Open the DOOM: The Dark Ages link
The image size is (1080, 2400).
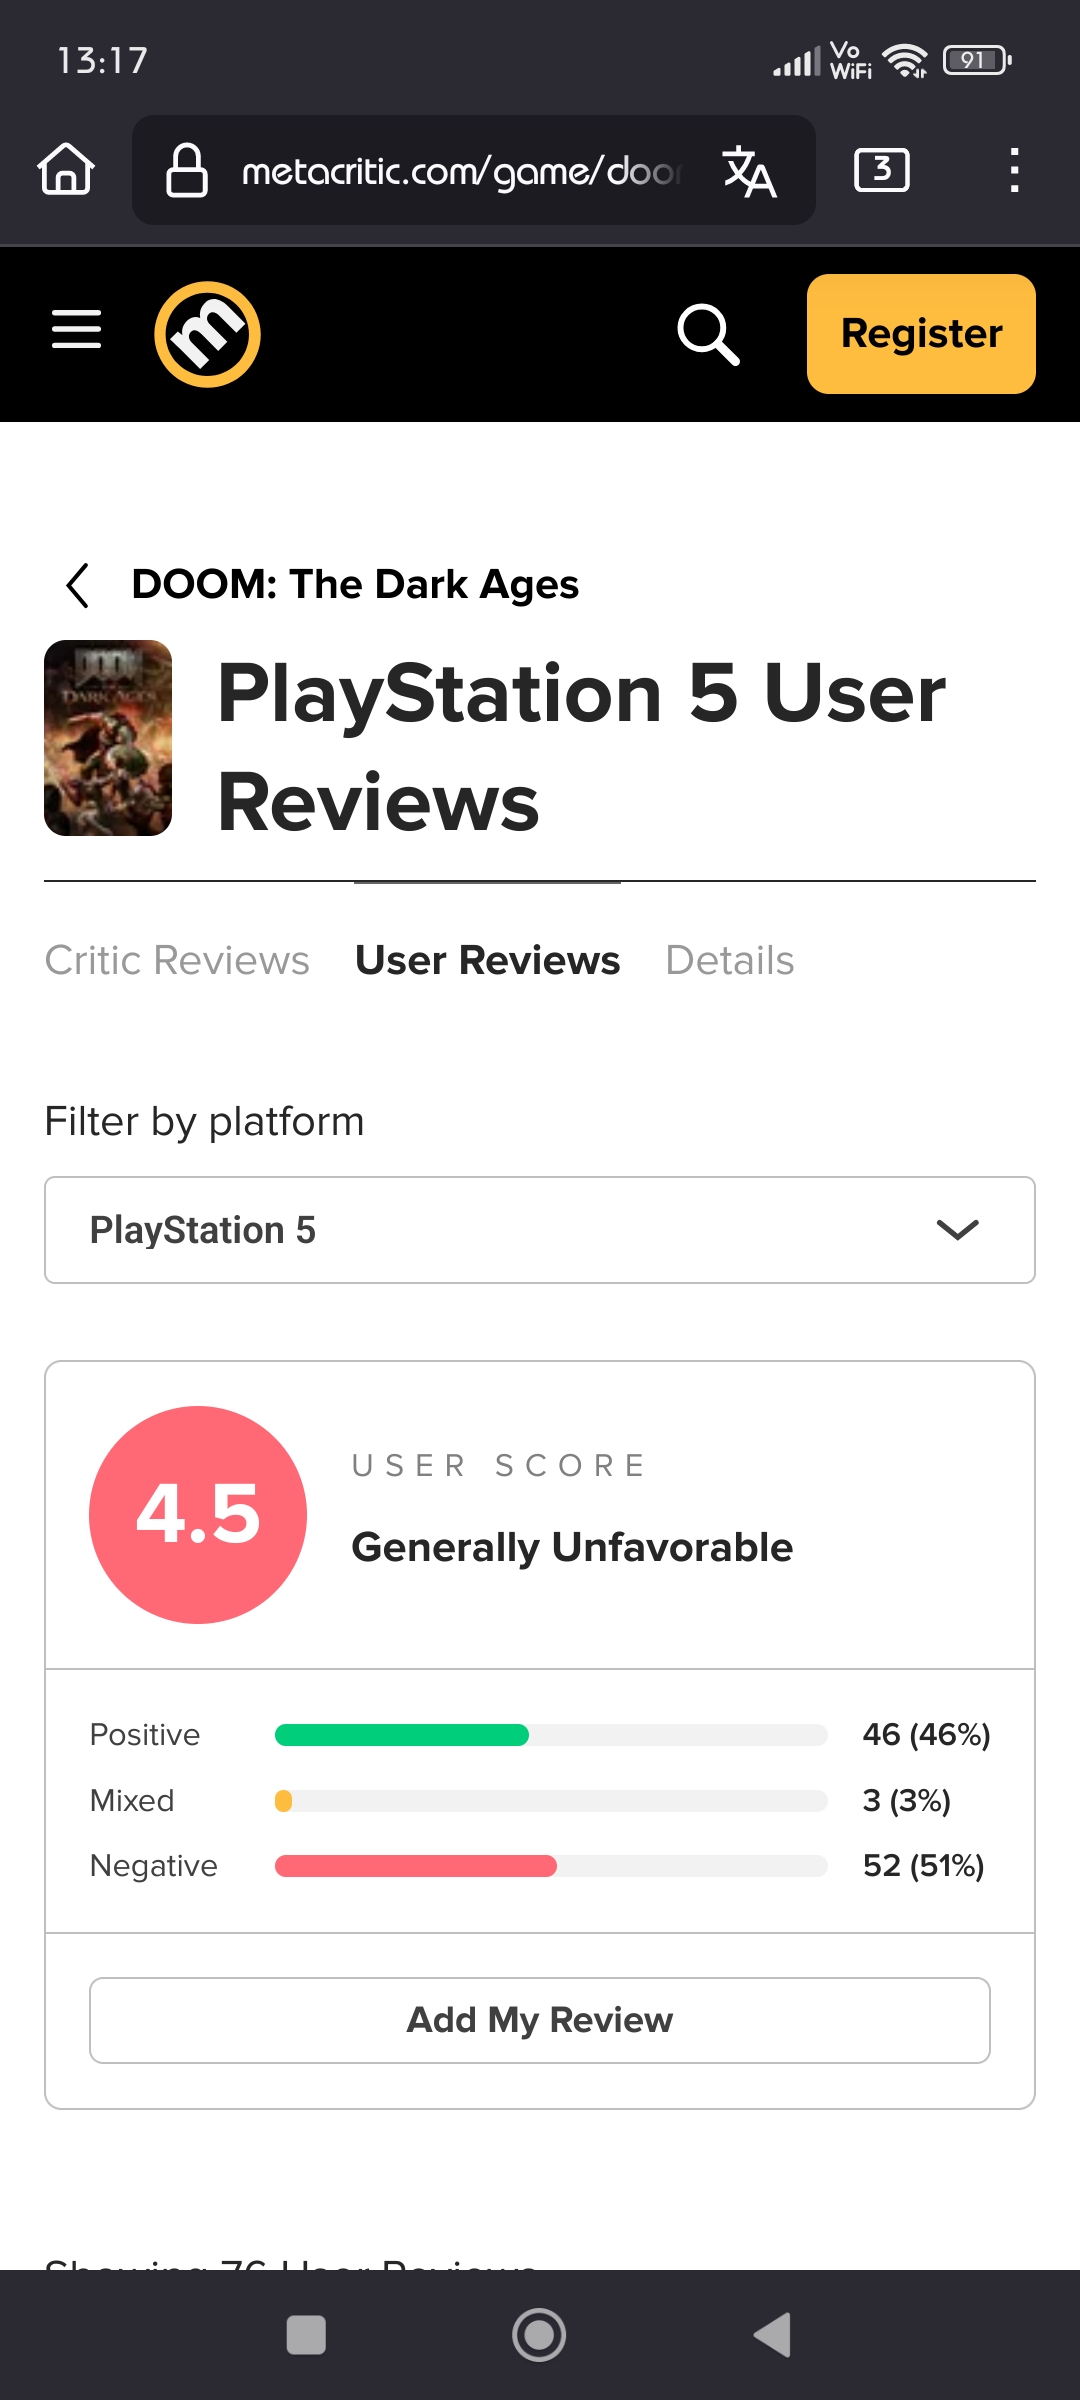pos(355,585)
